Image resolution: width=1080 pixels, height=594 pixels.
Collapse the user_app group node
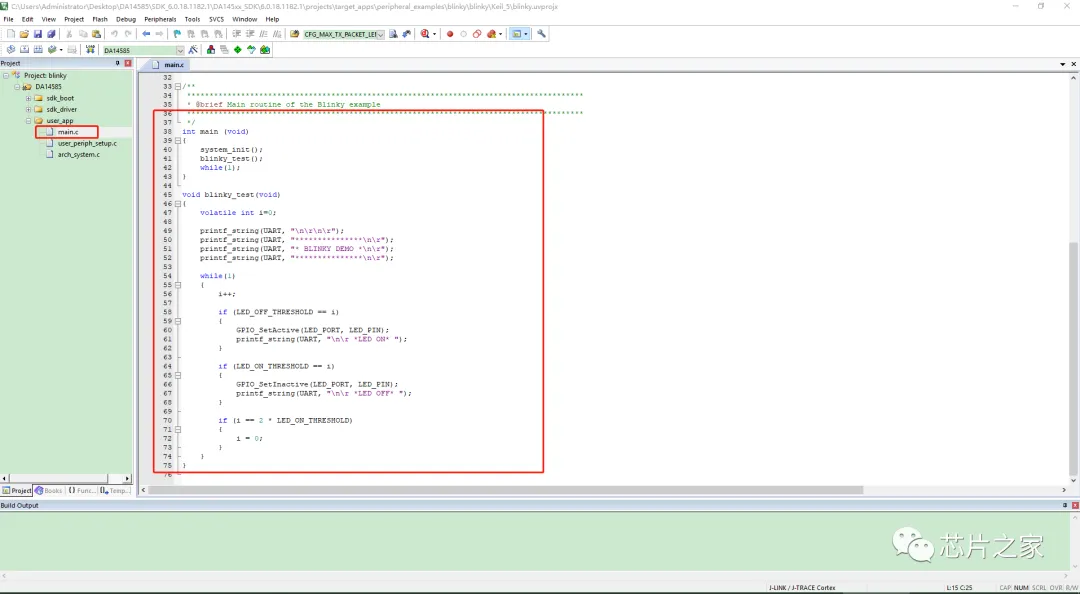[28, 121]
